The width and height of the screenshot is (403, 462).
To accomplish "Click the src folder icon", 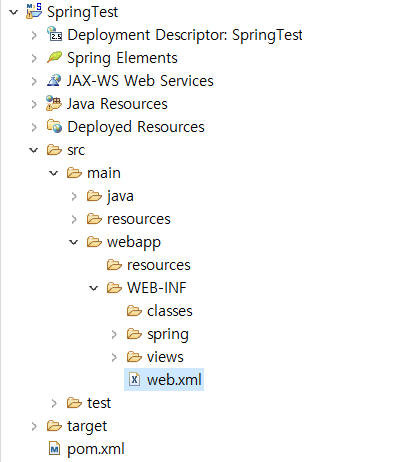I will click(54, 150).
